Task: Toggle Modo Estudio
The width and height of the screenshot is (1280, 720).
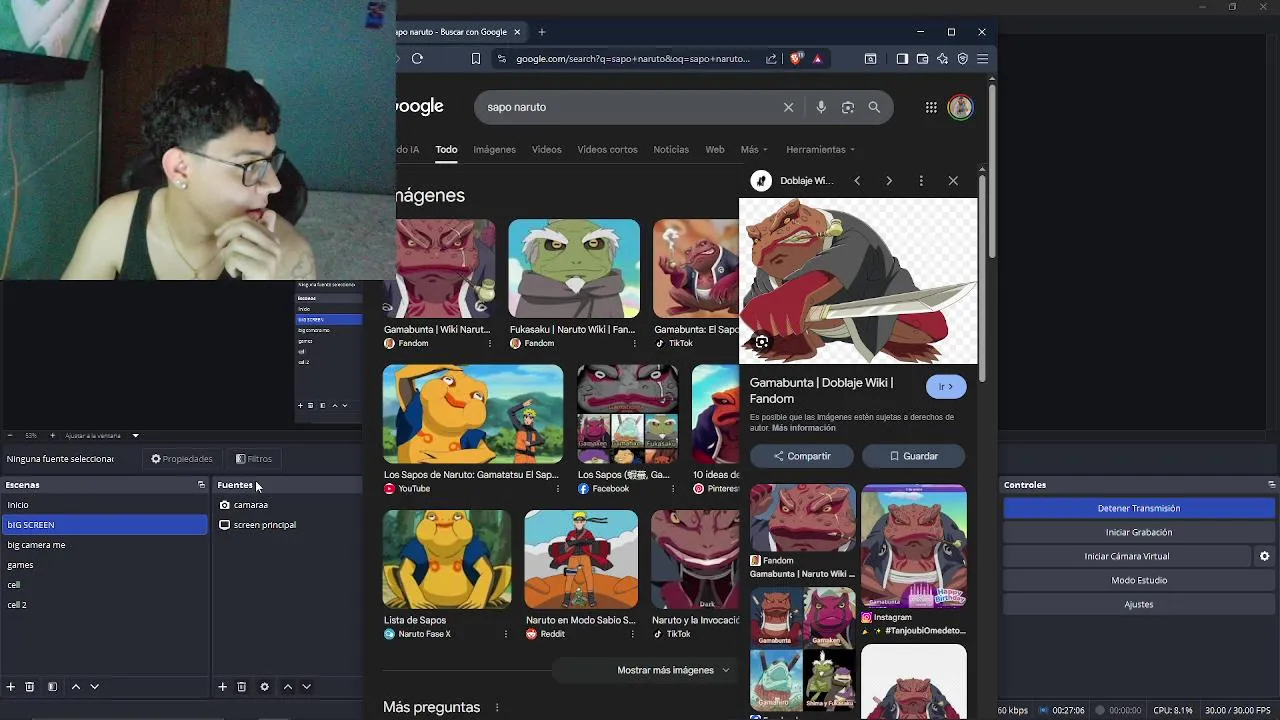Action: coord(1138,580)
